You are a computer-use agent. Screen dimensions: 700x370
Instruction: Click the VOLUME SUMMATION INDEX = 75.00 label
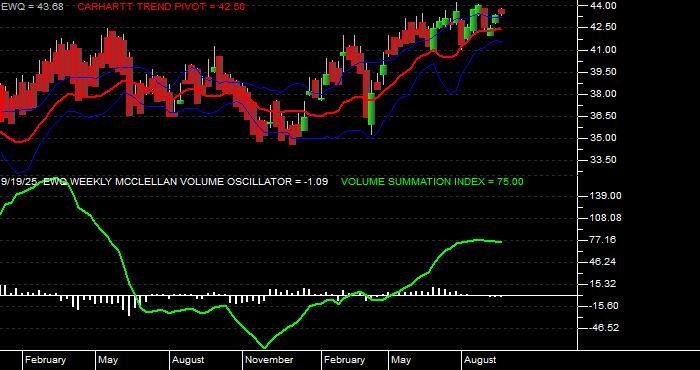[x=432, y=182]
